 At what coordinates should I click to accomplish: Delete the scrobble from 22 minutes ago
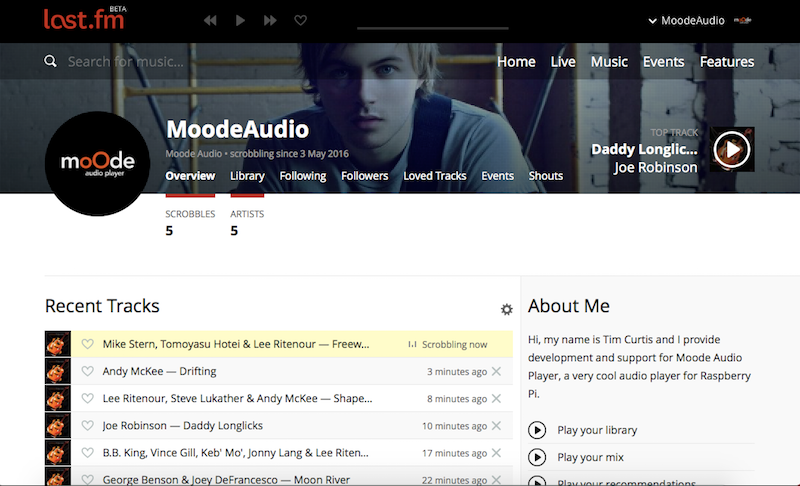point(496,479)
